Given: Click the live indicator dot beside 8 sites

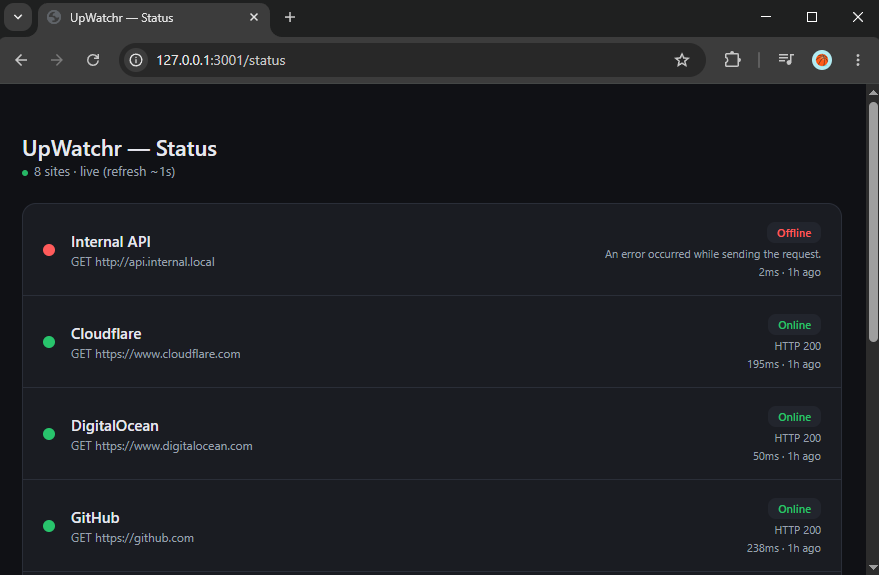Looking at the screenshot, I should pyautogui.click(x=25, y=173).
